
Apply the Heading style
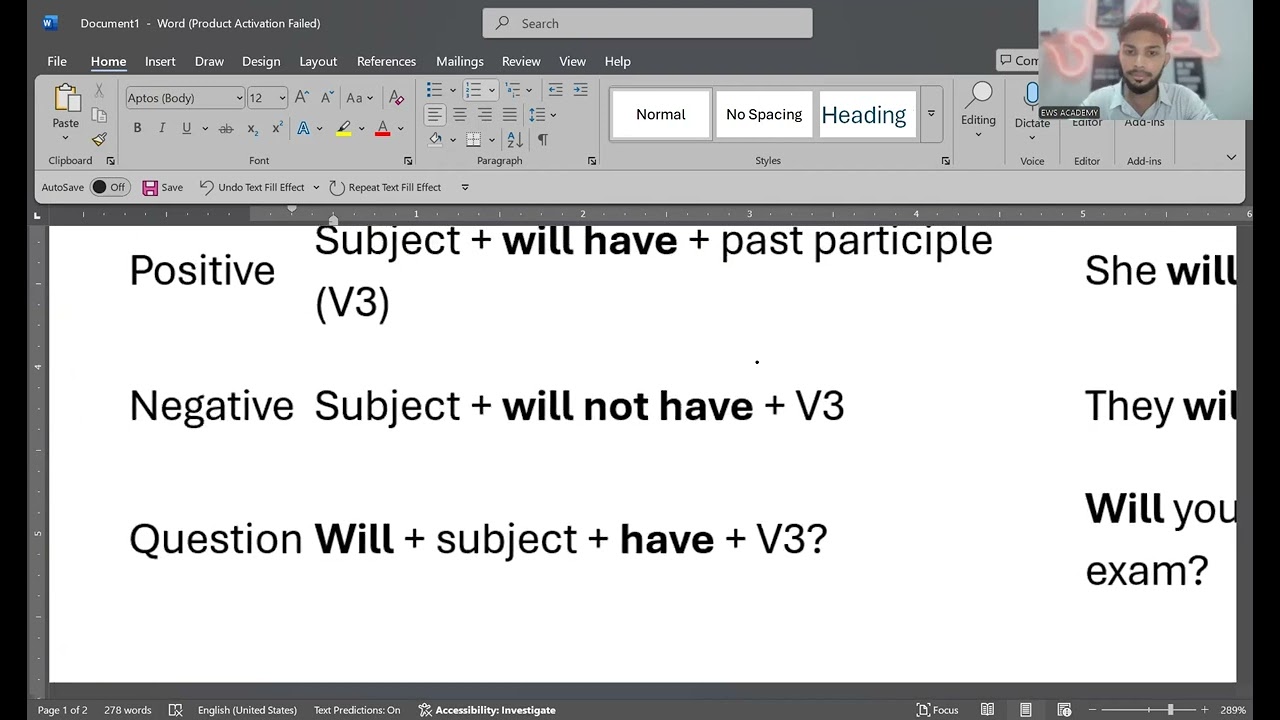(x=866, y=114)
